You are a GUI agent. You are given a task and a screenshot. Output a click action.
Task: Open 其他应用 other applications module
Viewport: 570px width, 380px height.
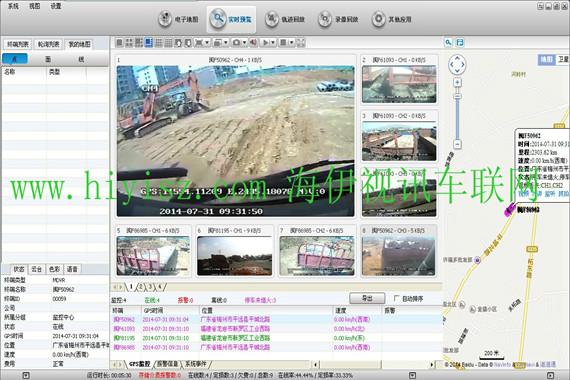(392, 19)
